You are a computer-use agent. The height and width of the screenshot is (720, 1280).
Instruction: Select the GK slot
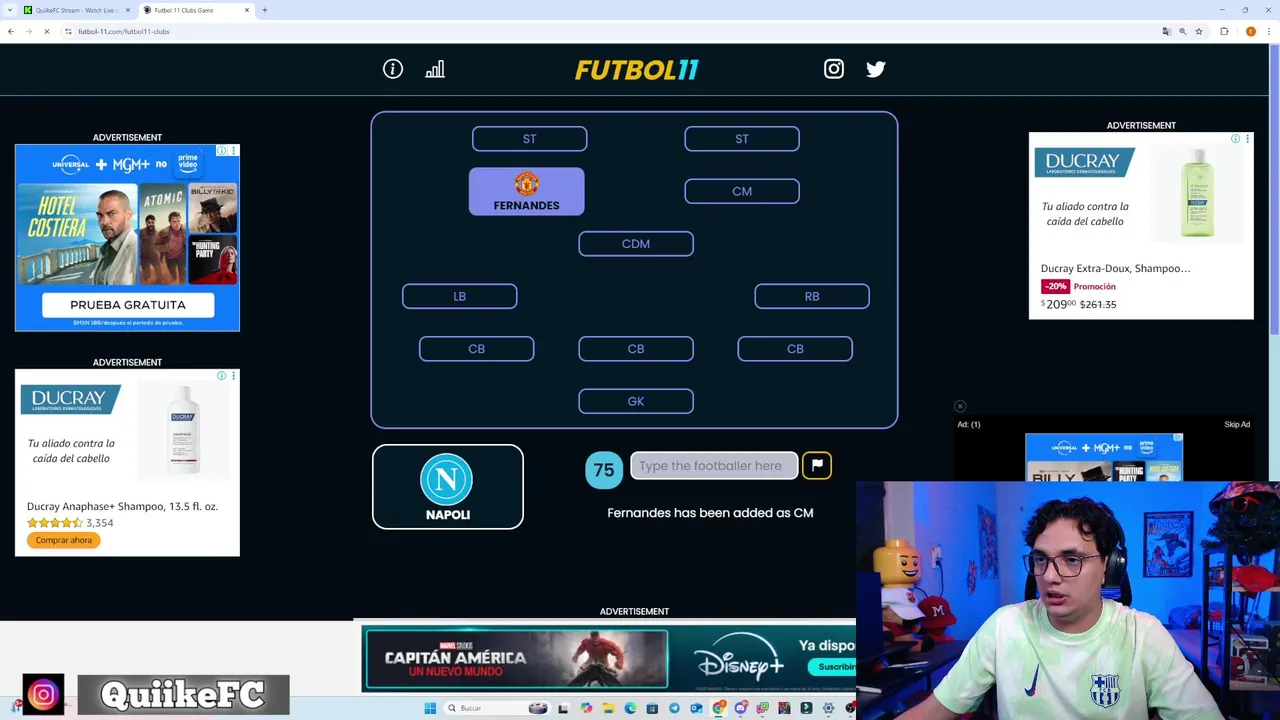636,401
